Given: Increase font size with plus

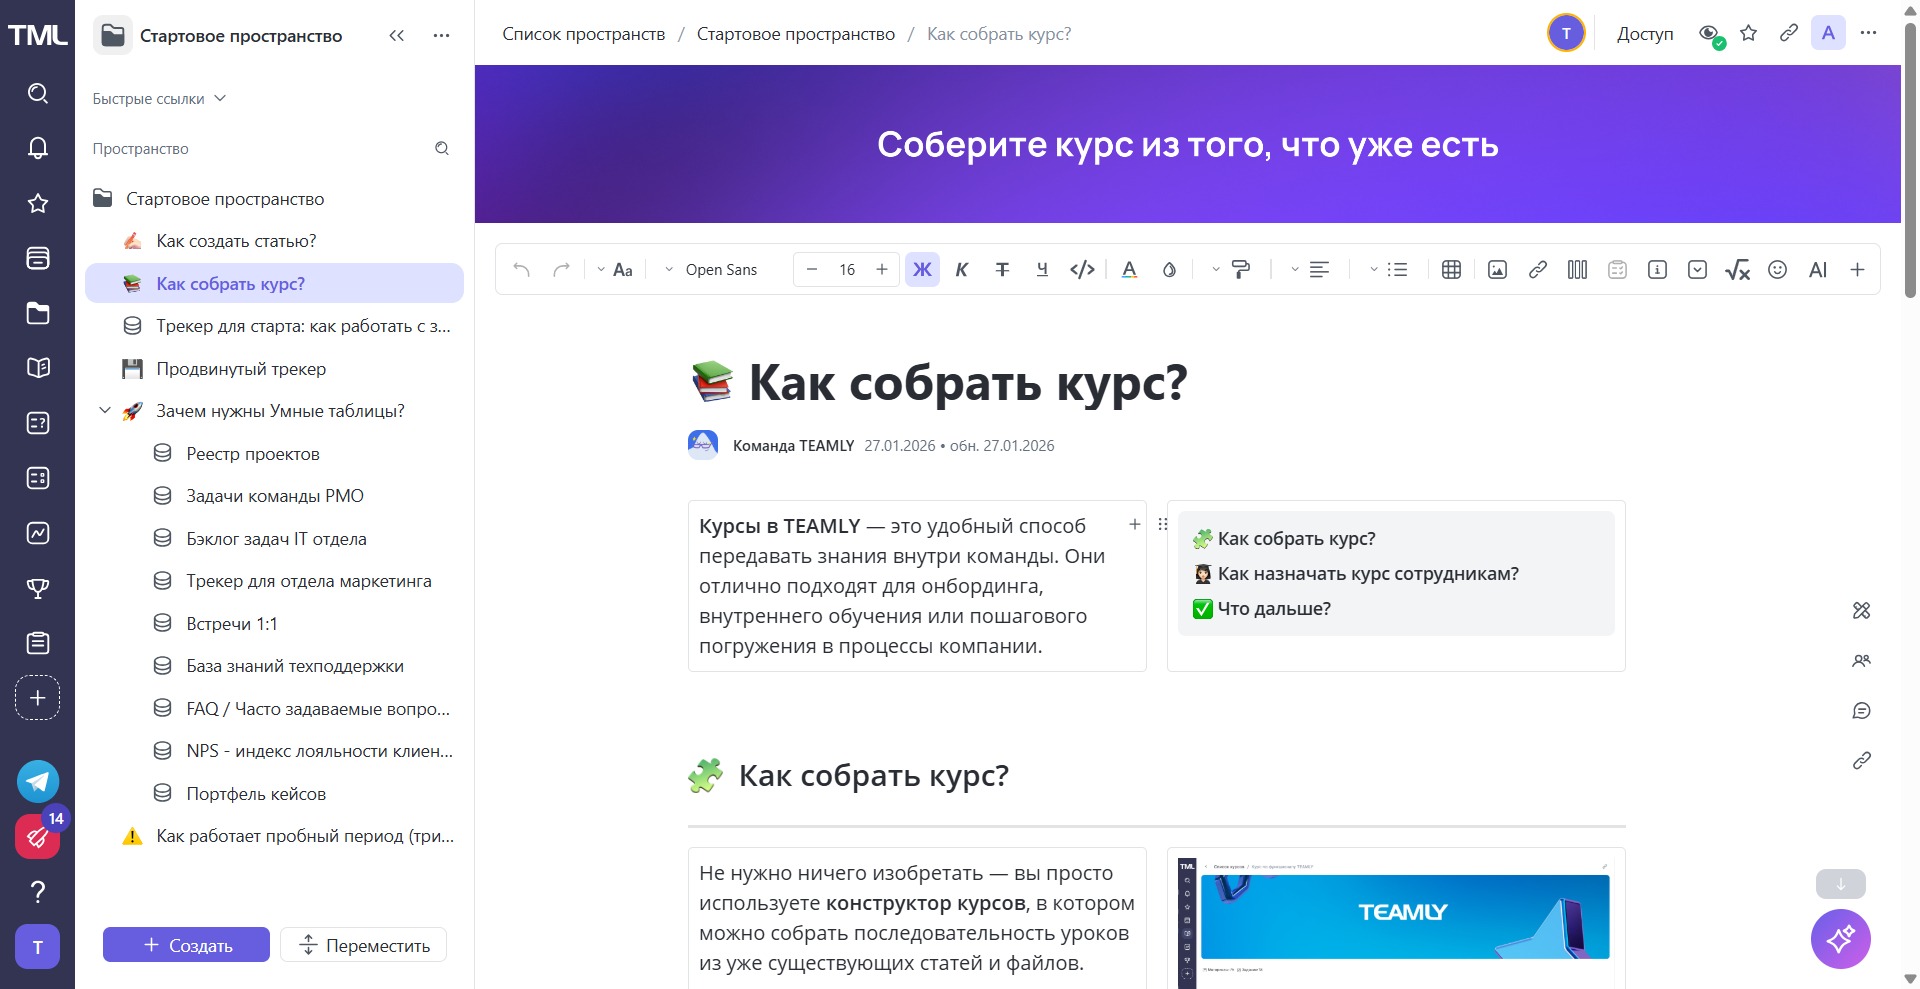Looking at the screenshot, I should point(881,269).
